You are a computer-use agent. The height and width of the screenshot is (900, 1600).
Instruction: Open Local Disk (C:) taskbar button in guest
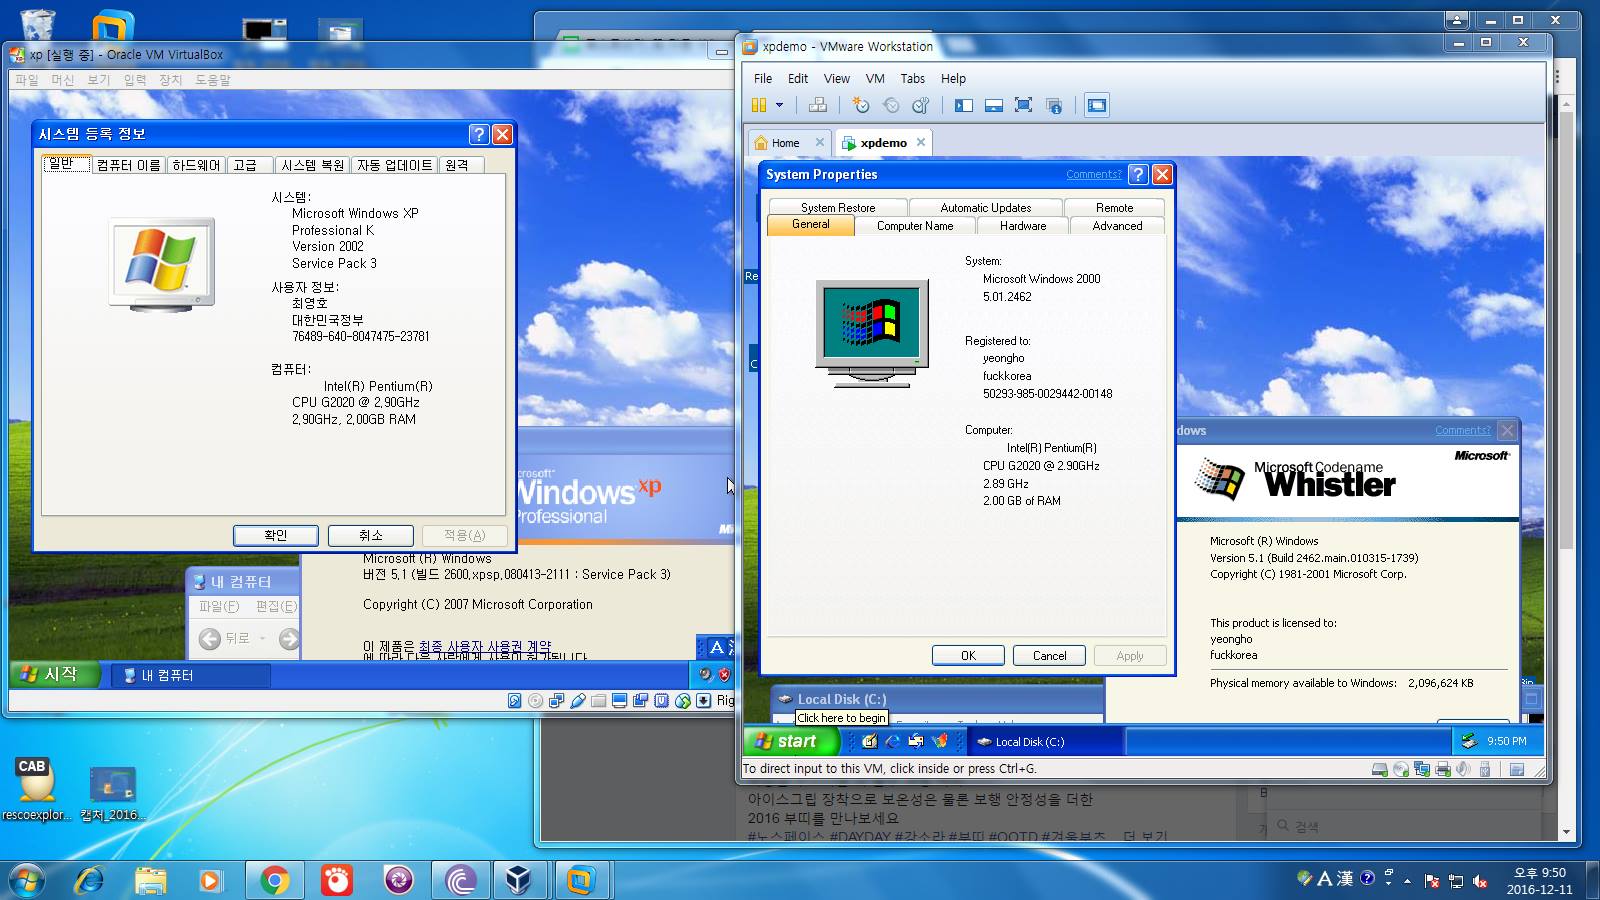(1045, 741)
